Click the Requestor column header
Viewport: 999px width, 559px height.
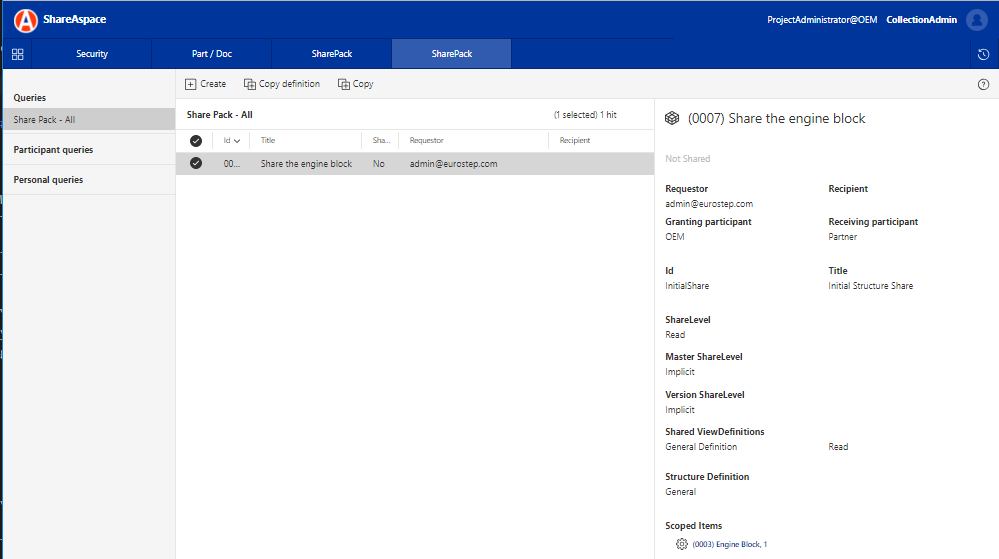coord(426,140)
